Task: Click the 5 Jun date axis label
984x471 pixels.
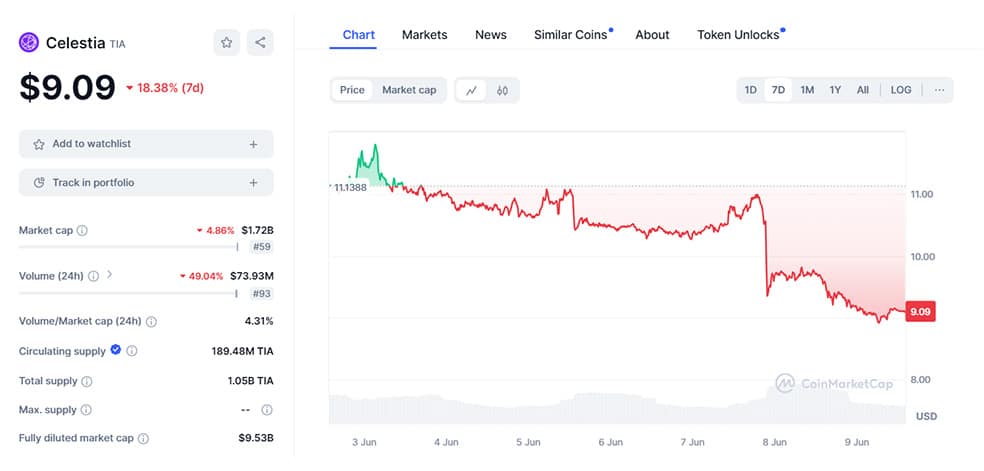Action: tap(528, 442)
